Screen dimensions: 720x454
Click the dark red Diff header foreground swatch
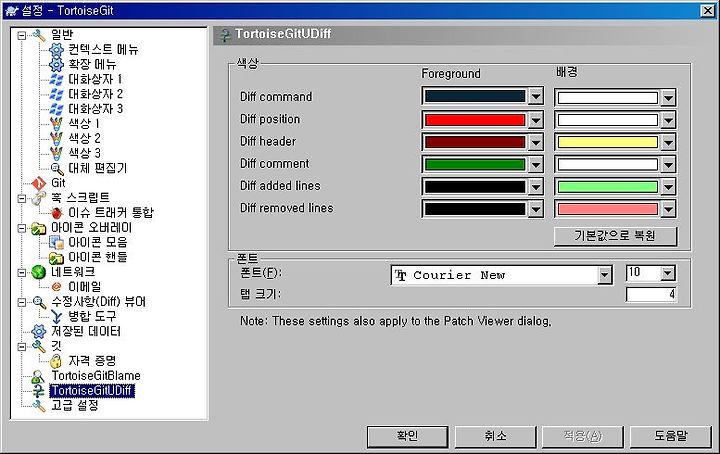(475, 142)
